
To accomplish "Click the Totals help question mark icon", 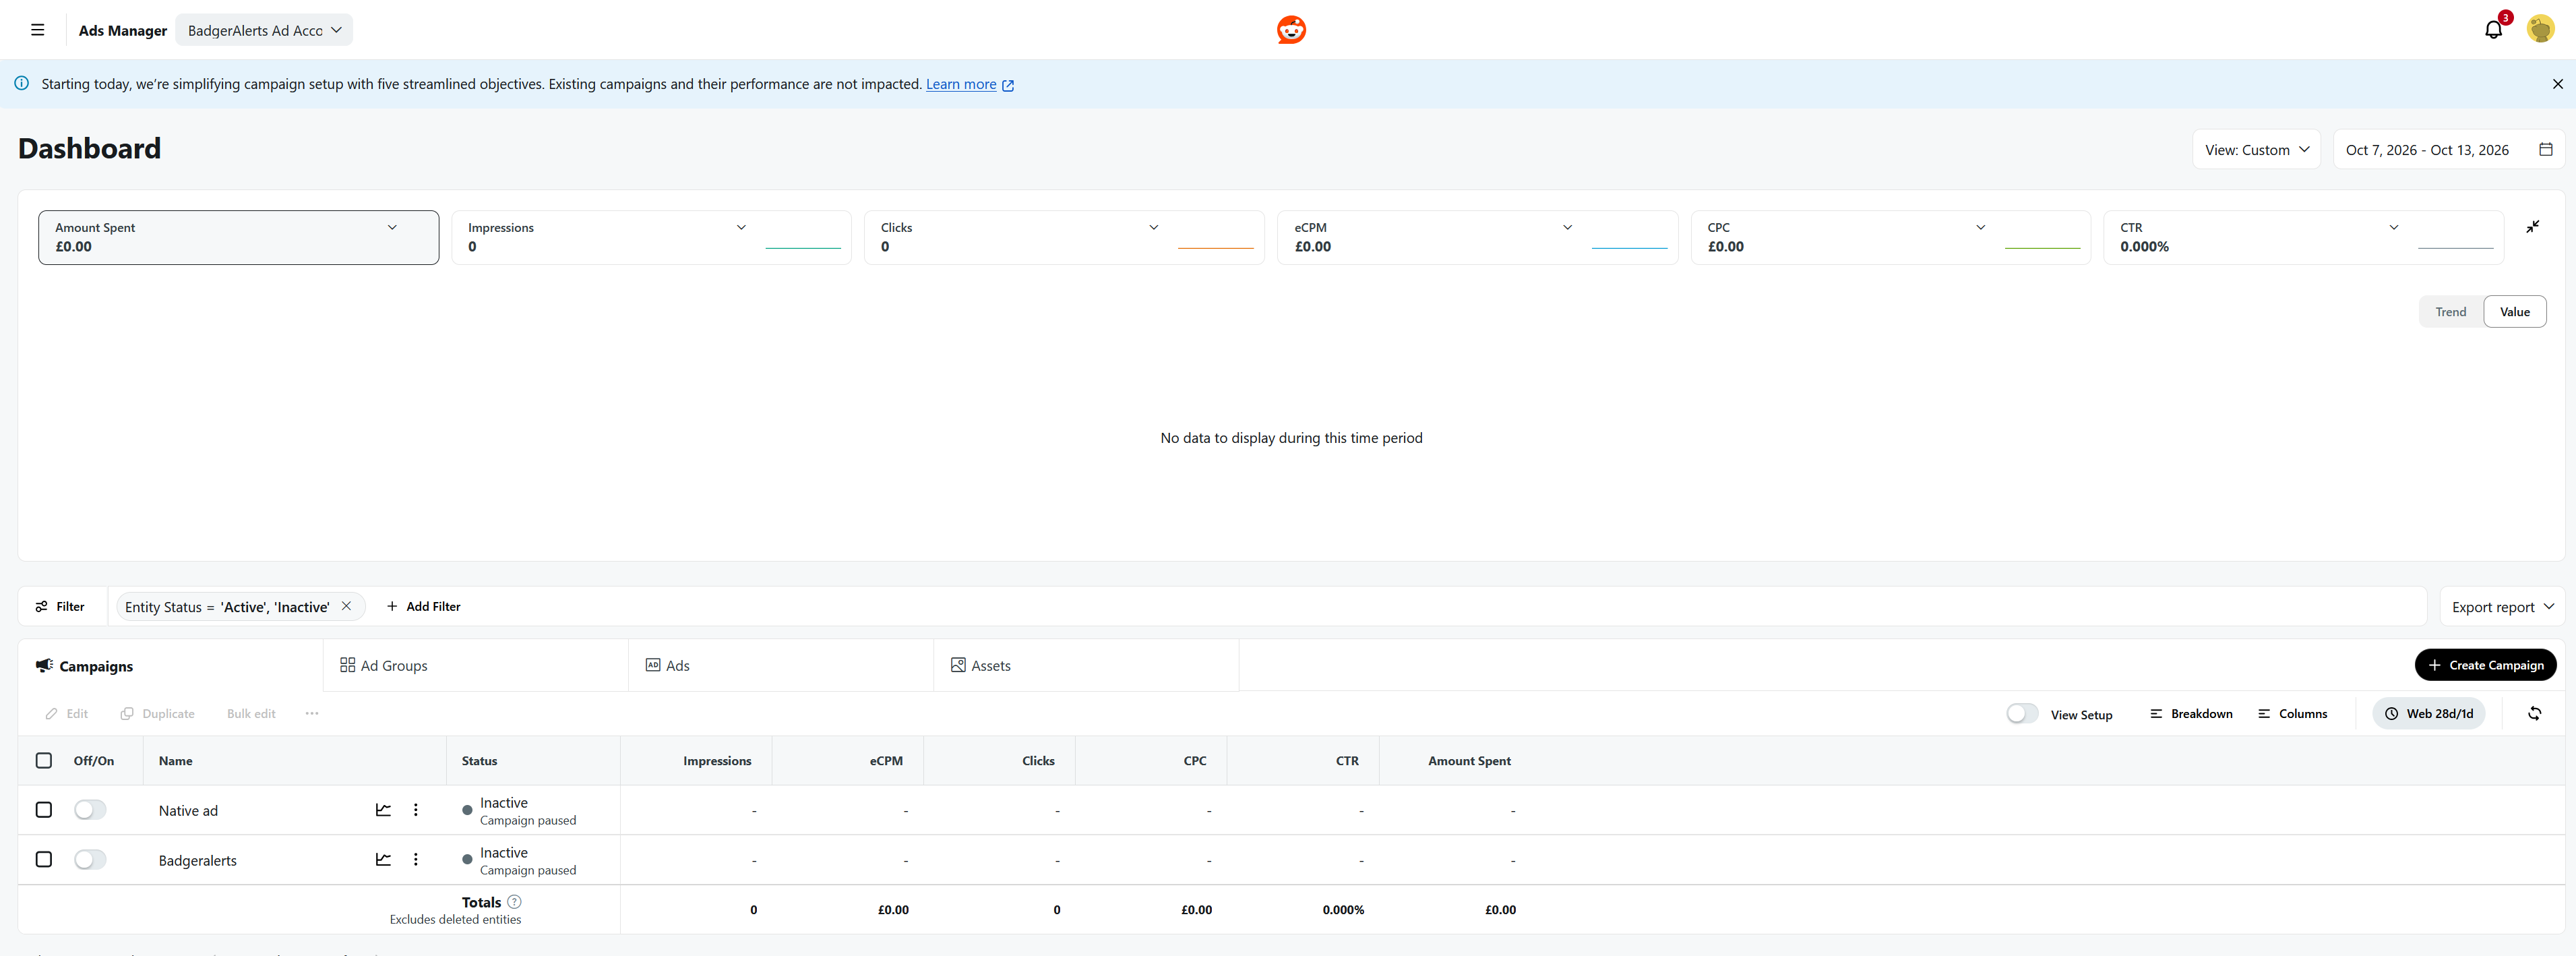I will (514, 902).
